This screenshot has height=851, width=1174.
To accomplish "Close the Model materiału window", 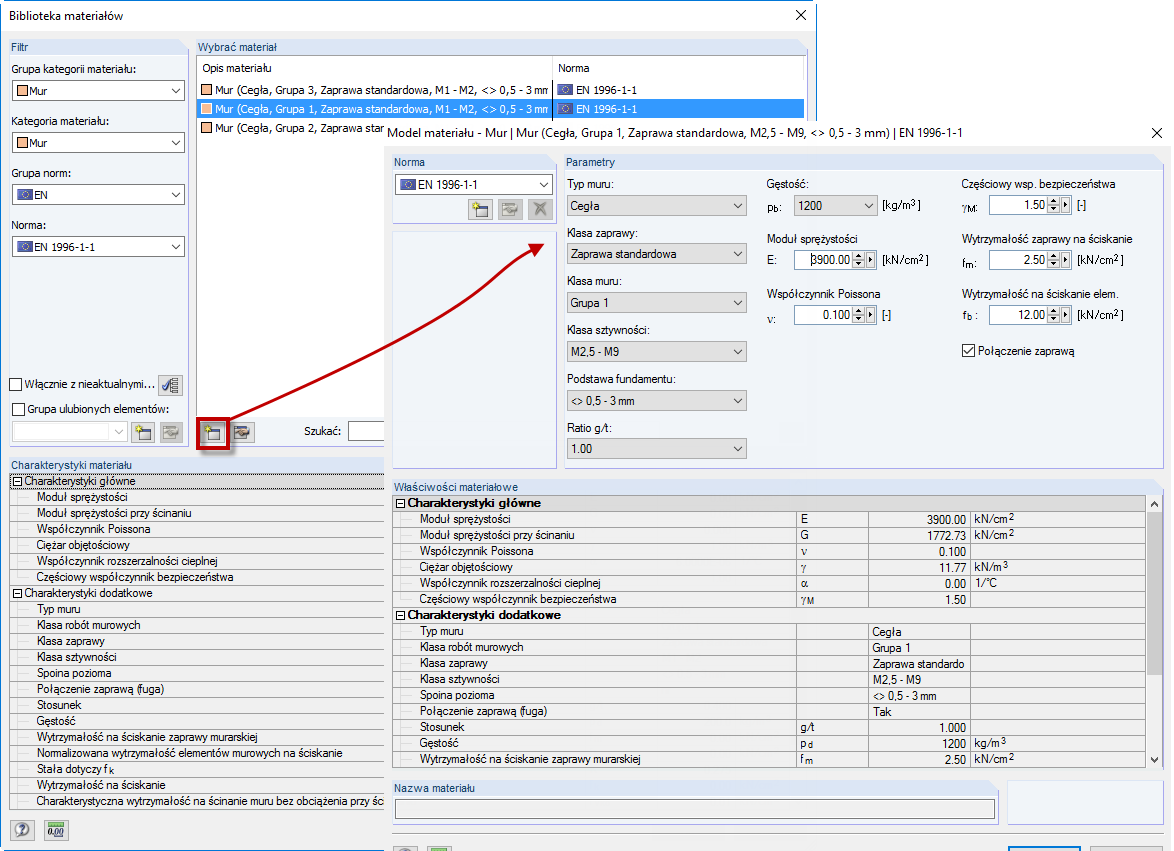I will [1157, 133].
